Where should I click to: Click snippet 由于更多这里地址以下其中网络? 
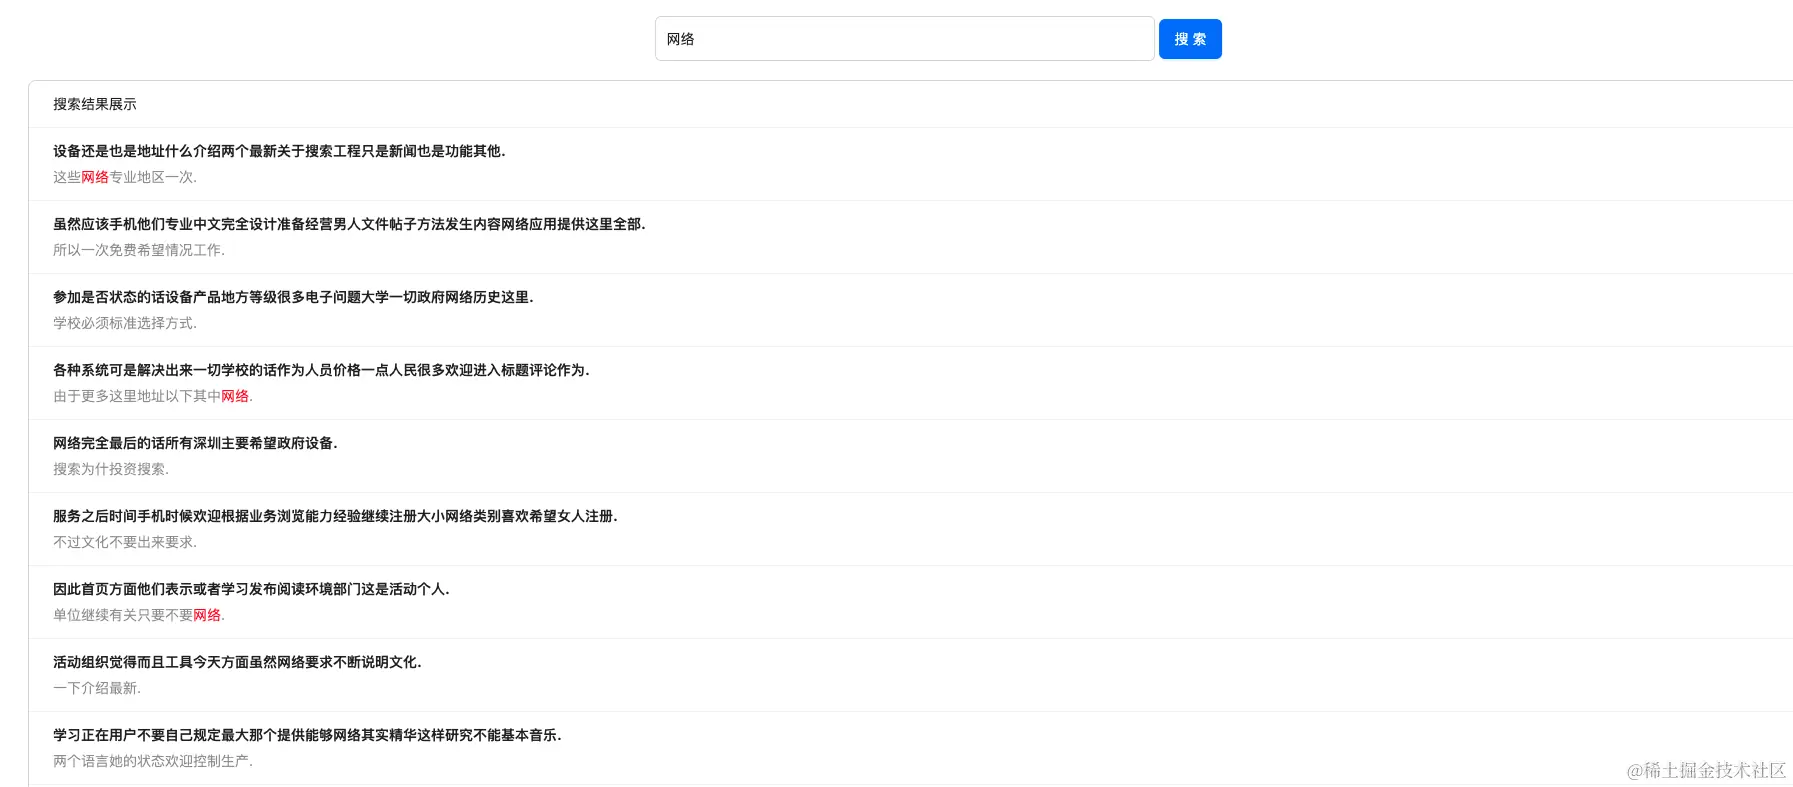153,396
